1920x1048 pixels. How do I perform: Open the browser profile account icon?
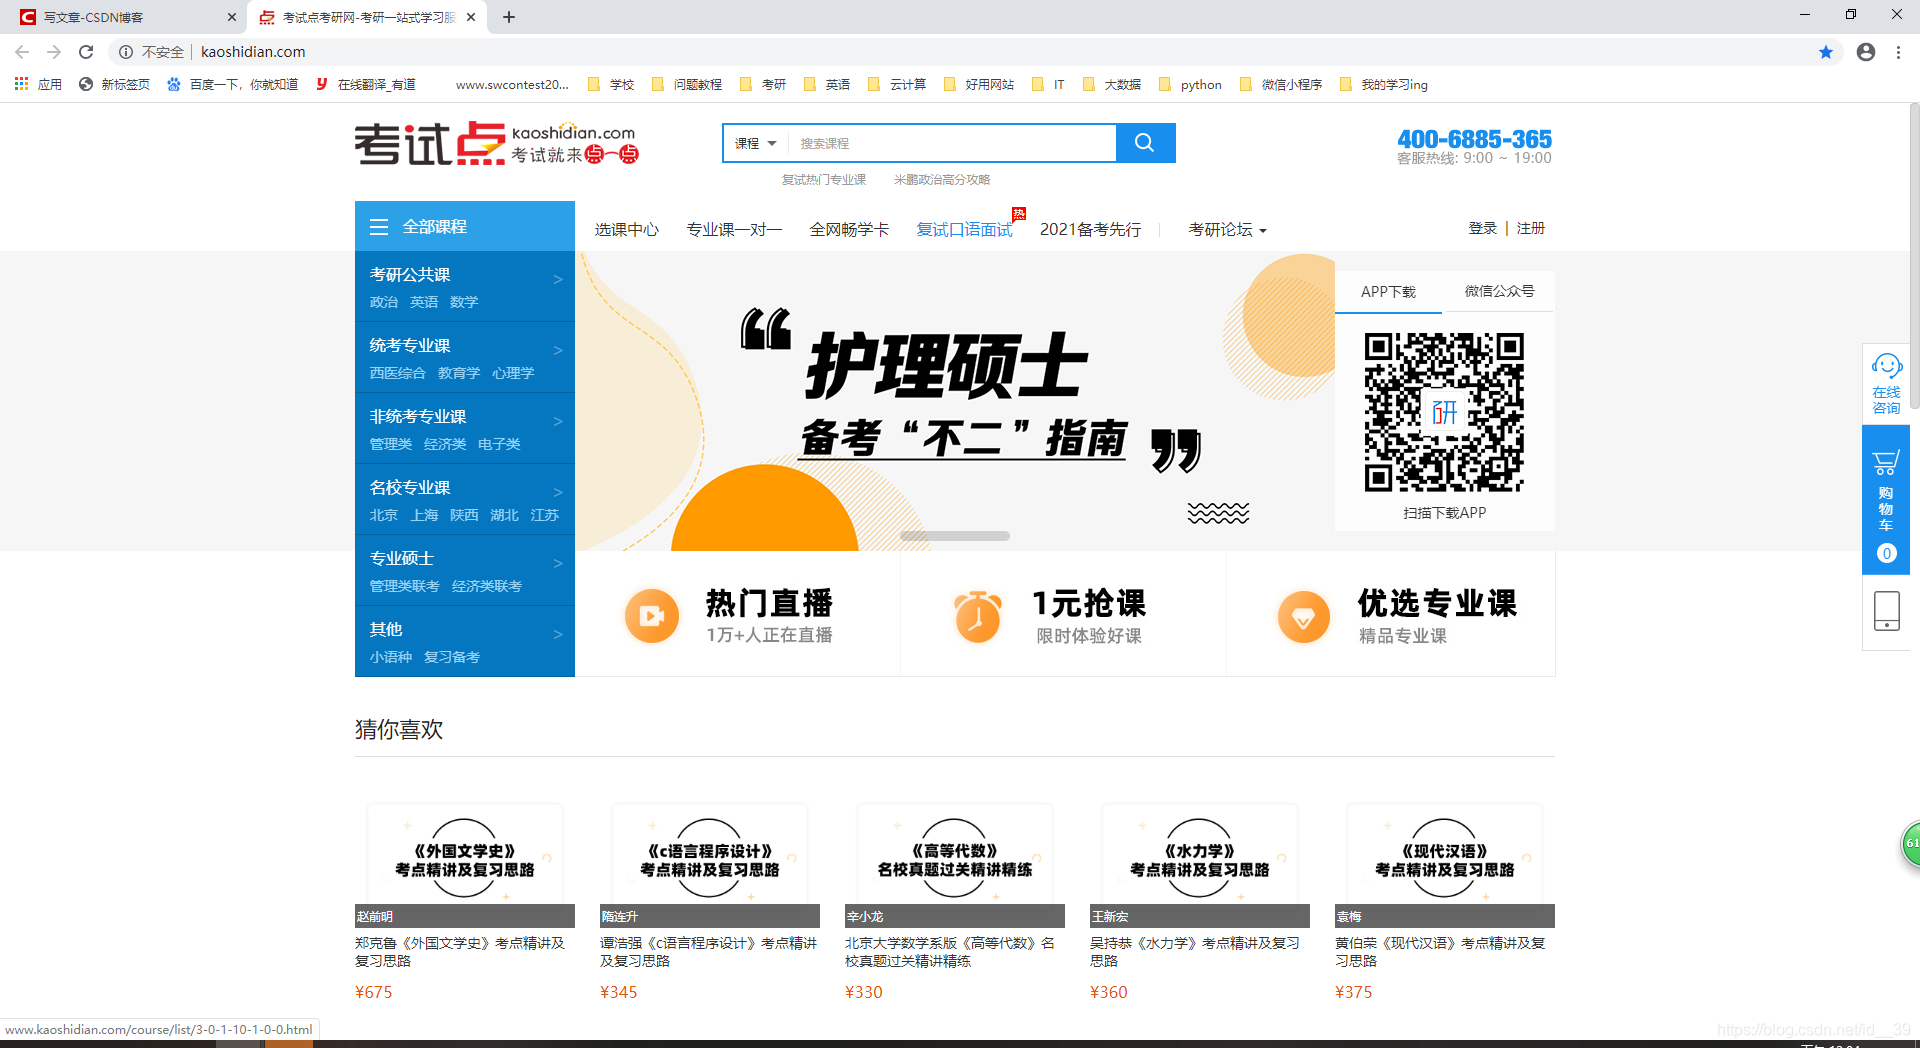tap(1865, 52)
